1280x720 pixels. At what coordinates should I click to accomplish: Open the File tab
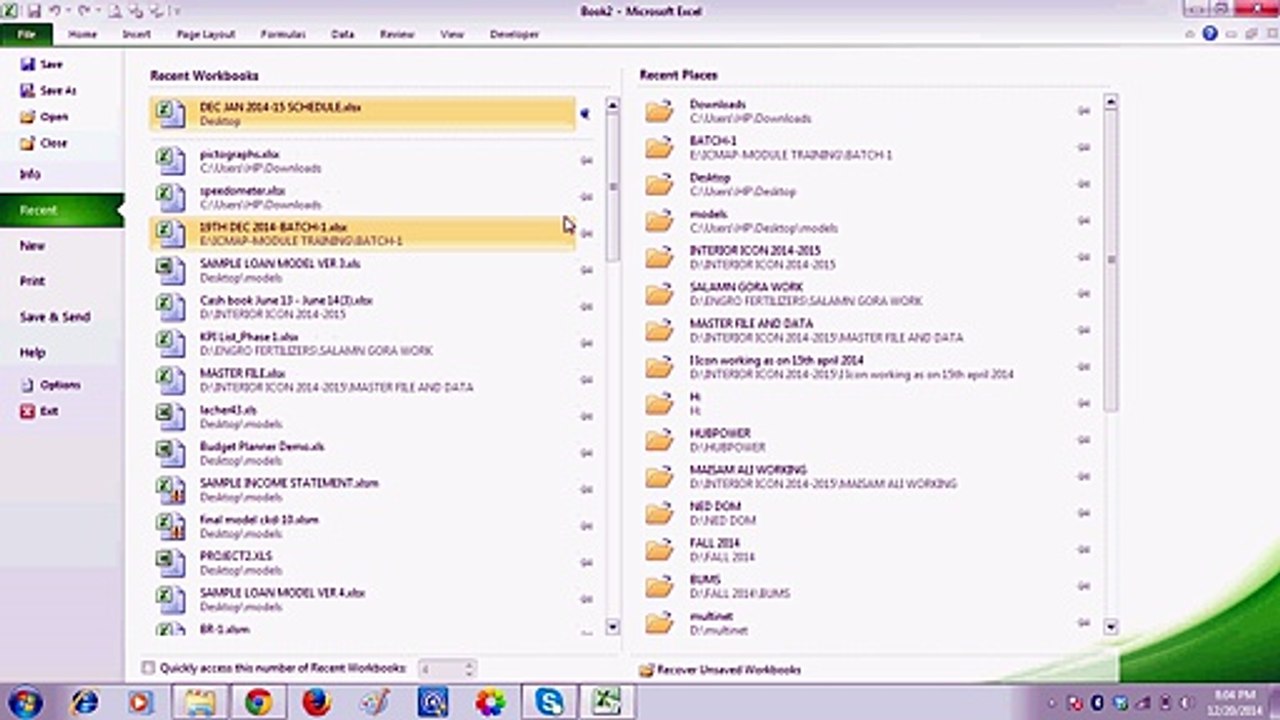tap(27, 34)
